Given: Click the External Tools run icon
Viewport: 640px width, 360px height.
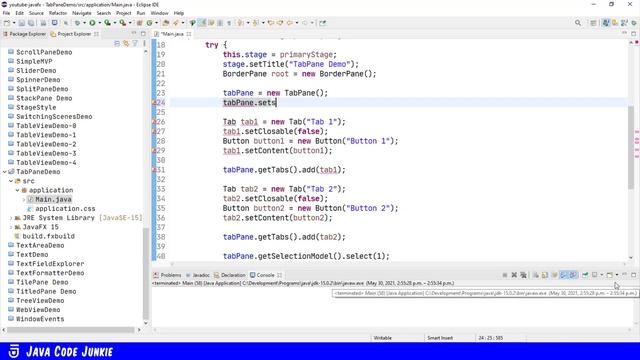Looking at the screenshot, I should pyautogui.click(x=122, y=23).
